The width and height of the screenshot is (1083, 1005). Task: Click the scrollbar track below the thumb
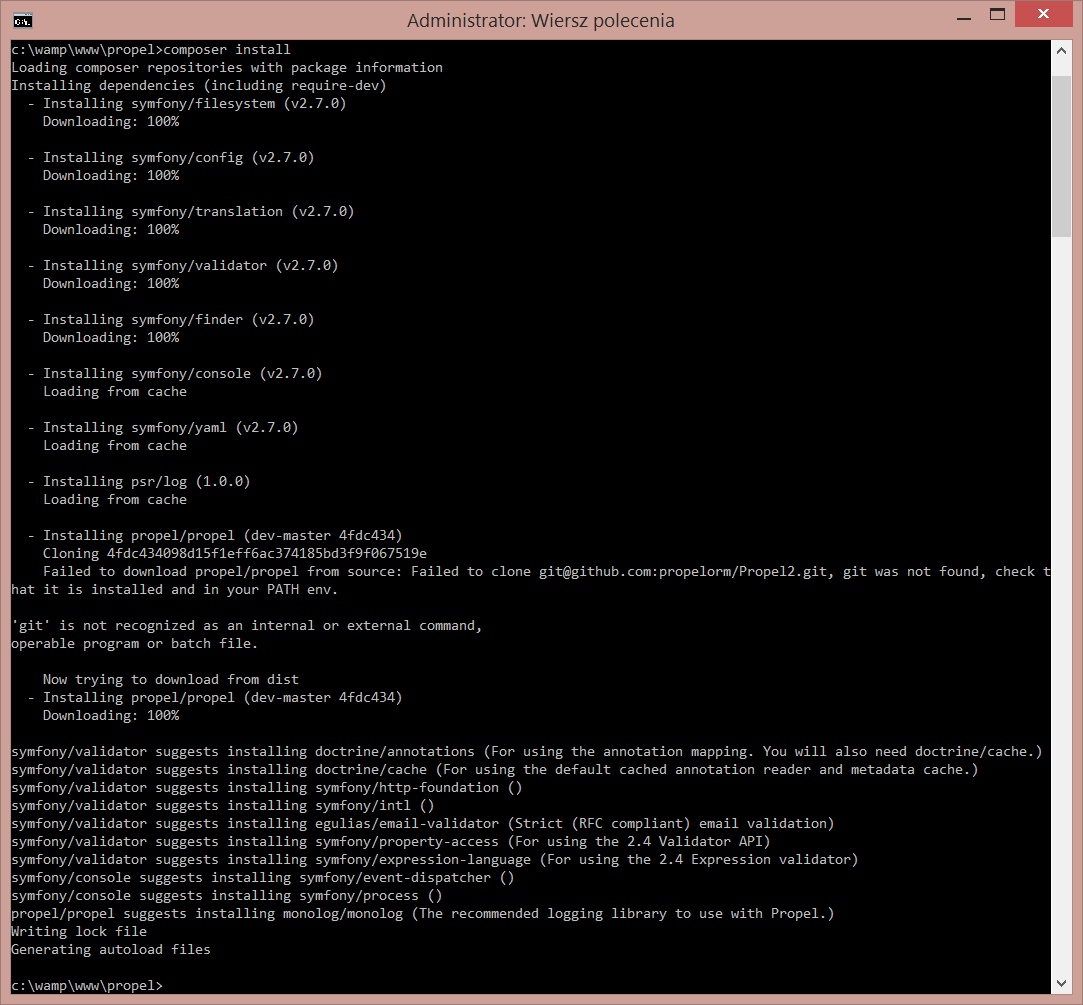click(1063, 600)
